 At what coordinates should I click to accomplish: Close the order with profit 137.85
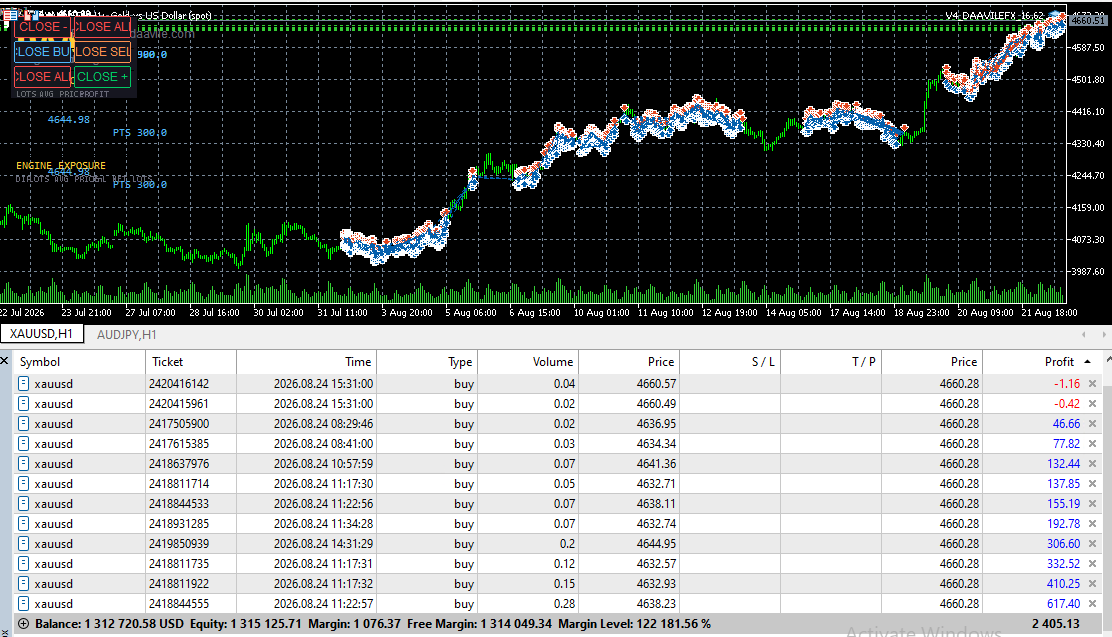coord(1092,484)
